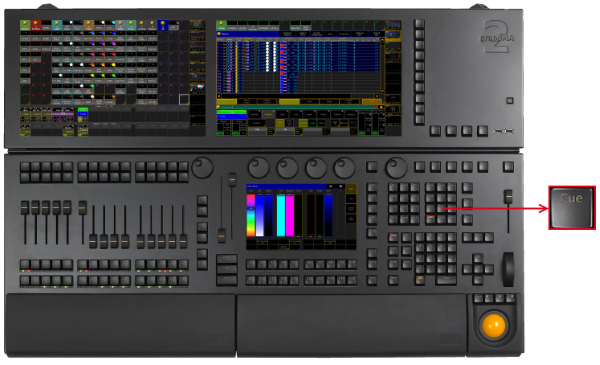Click the grandMA2 logo on the console
The image size is (600, 365).
point(497,37)
